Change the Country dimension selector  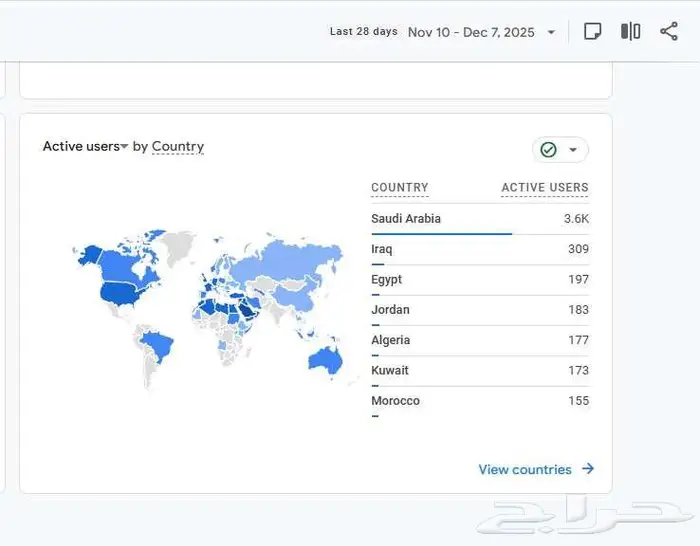[177, 147]
